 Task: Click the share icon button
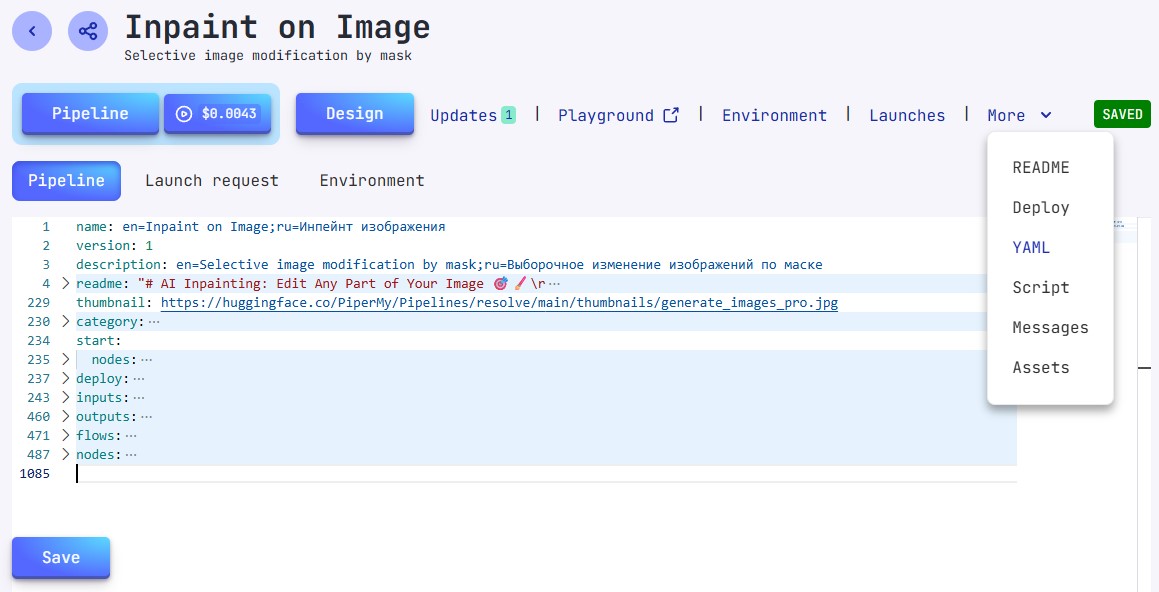tap(88, 31)
